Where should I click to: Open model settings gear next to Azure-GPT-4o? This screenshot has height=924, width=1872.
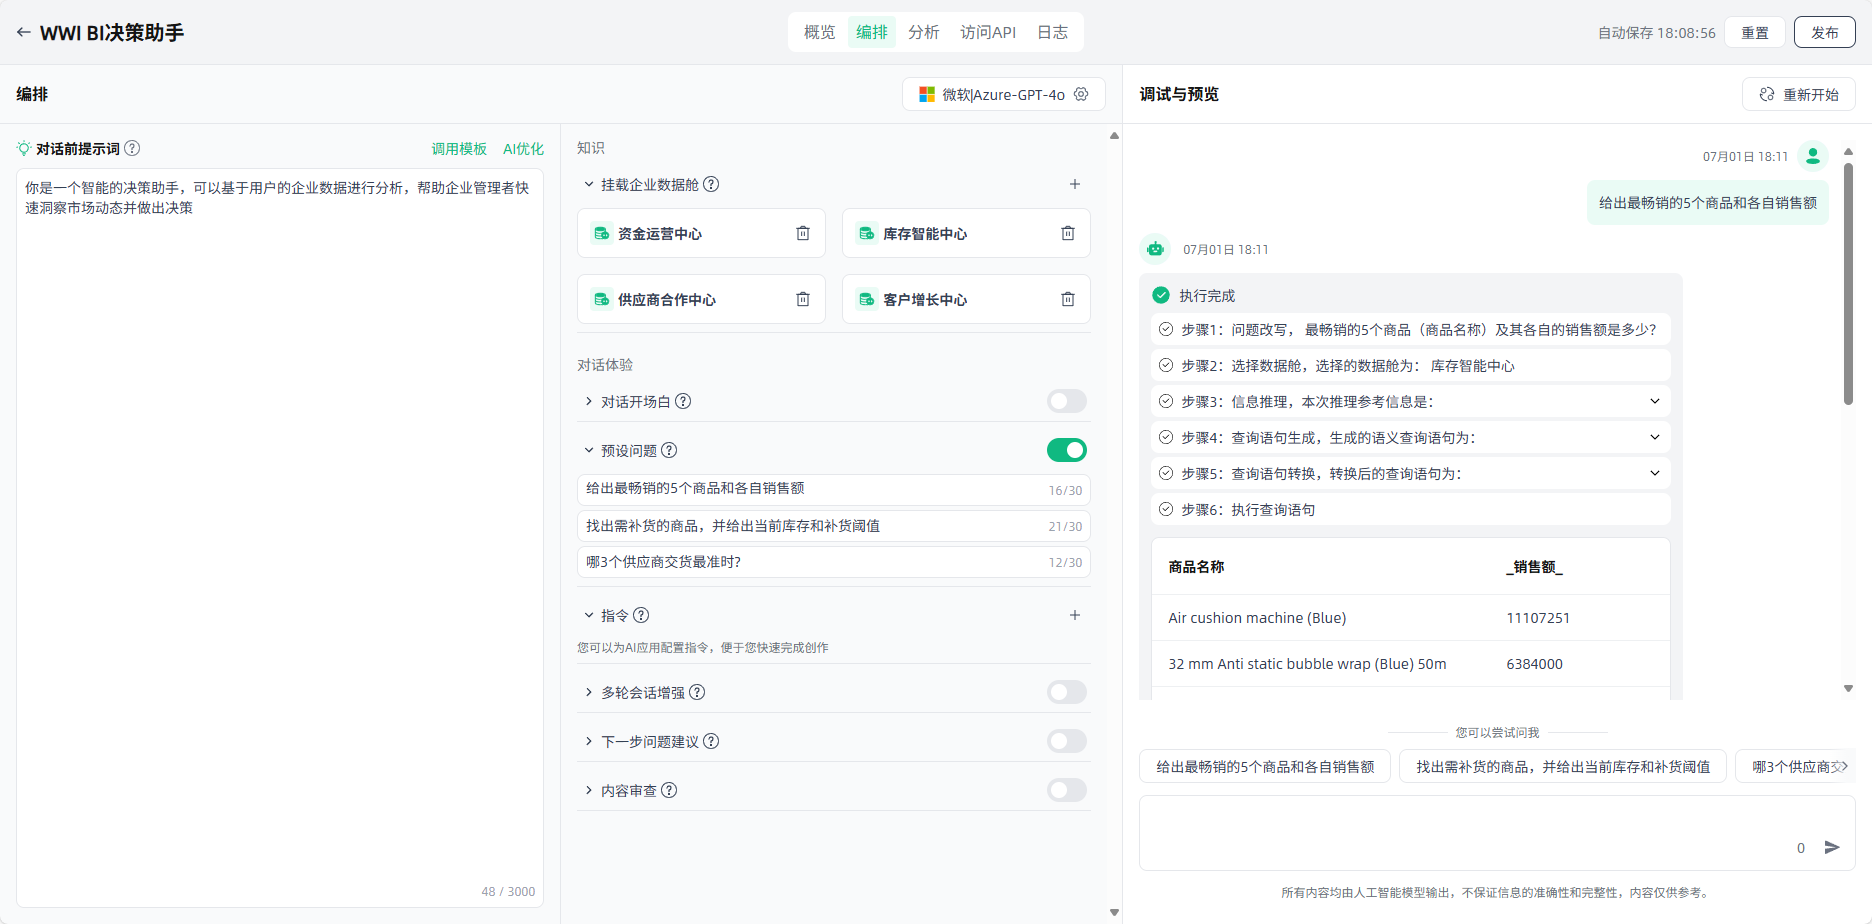pyautogui.click(x=1081, y=94)
